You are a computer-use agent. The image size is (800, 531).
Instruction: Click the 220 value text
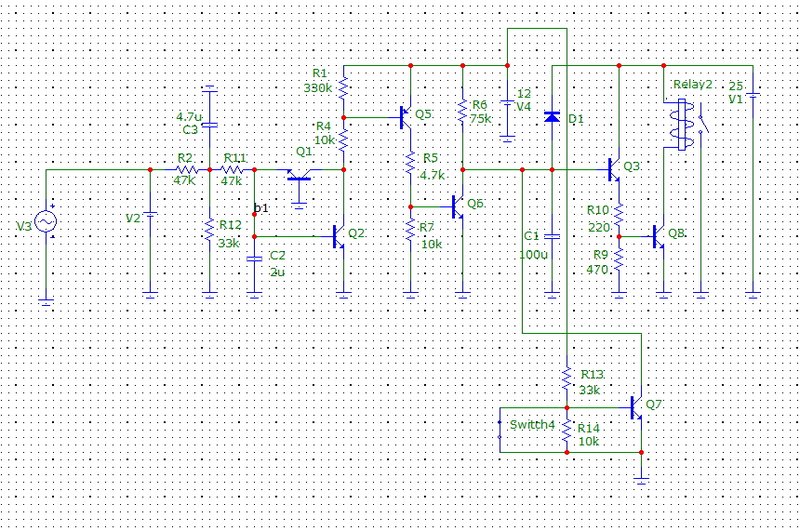[599, 227]
